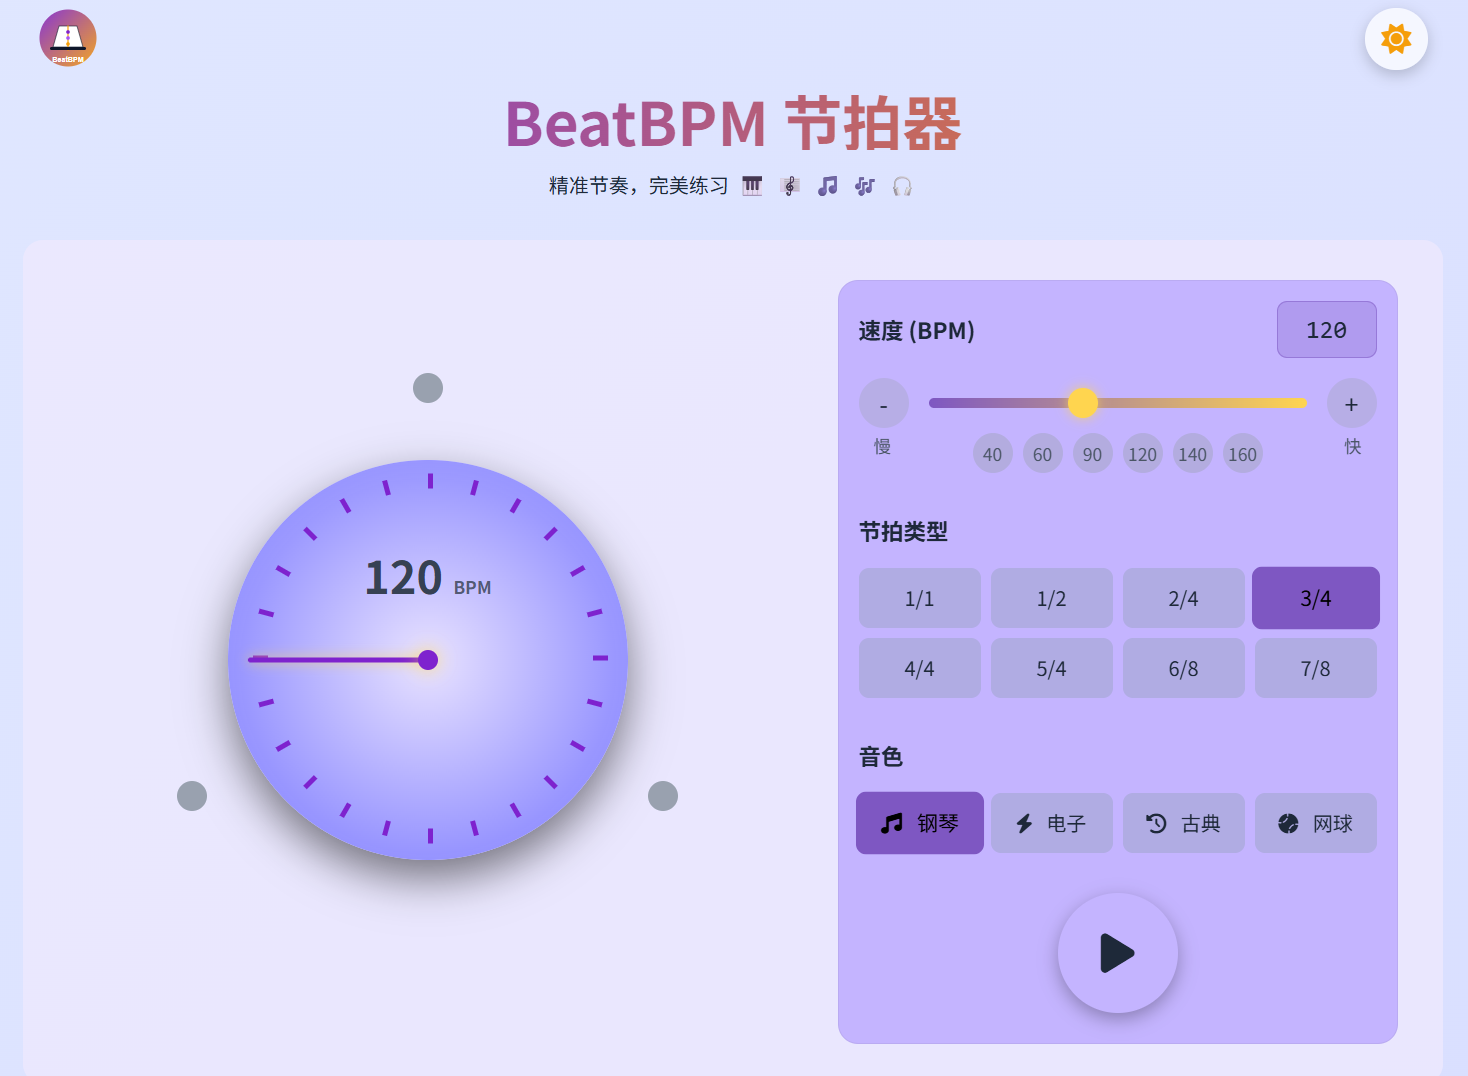Click the headphones emoji in the subtitle

pos(902,186)
